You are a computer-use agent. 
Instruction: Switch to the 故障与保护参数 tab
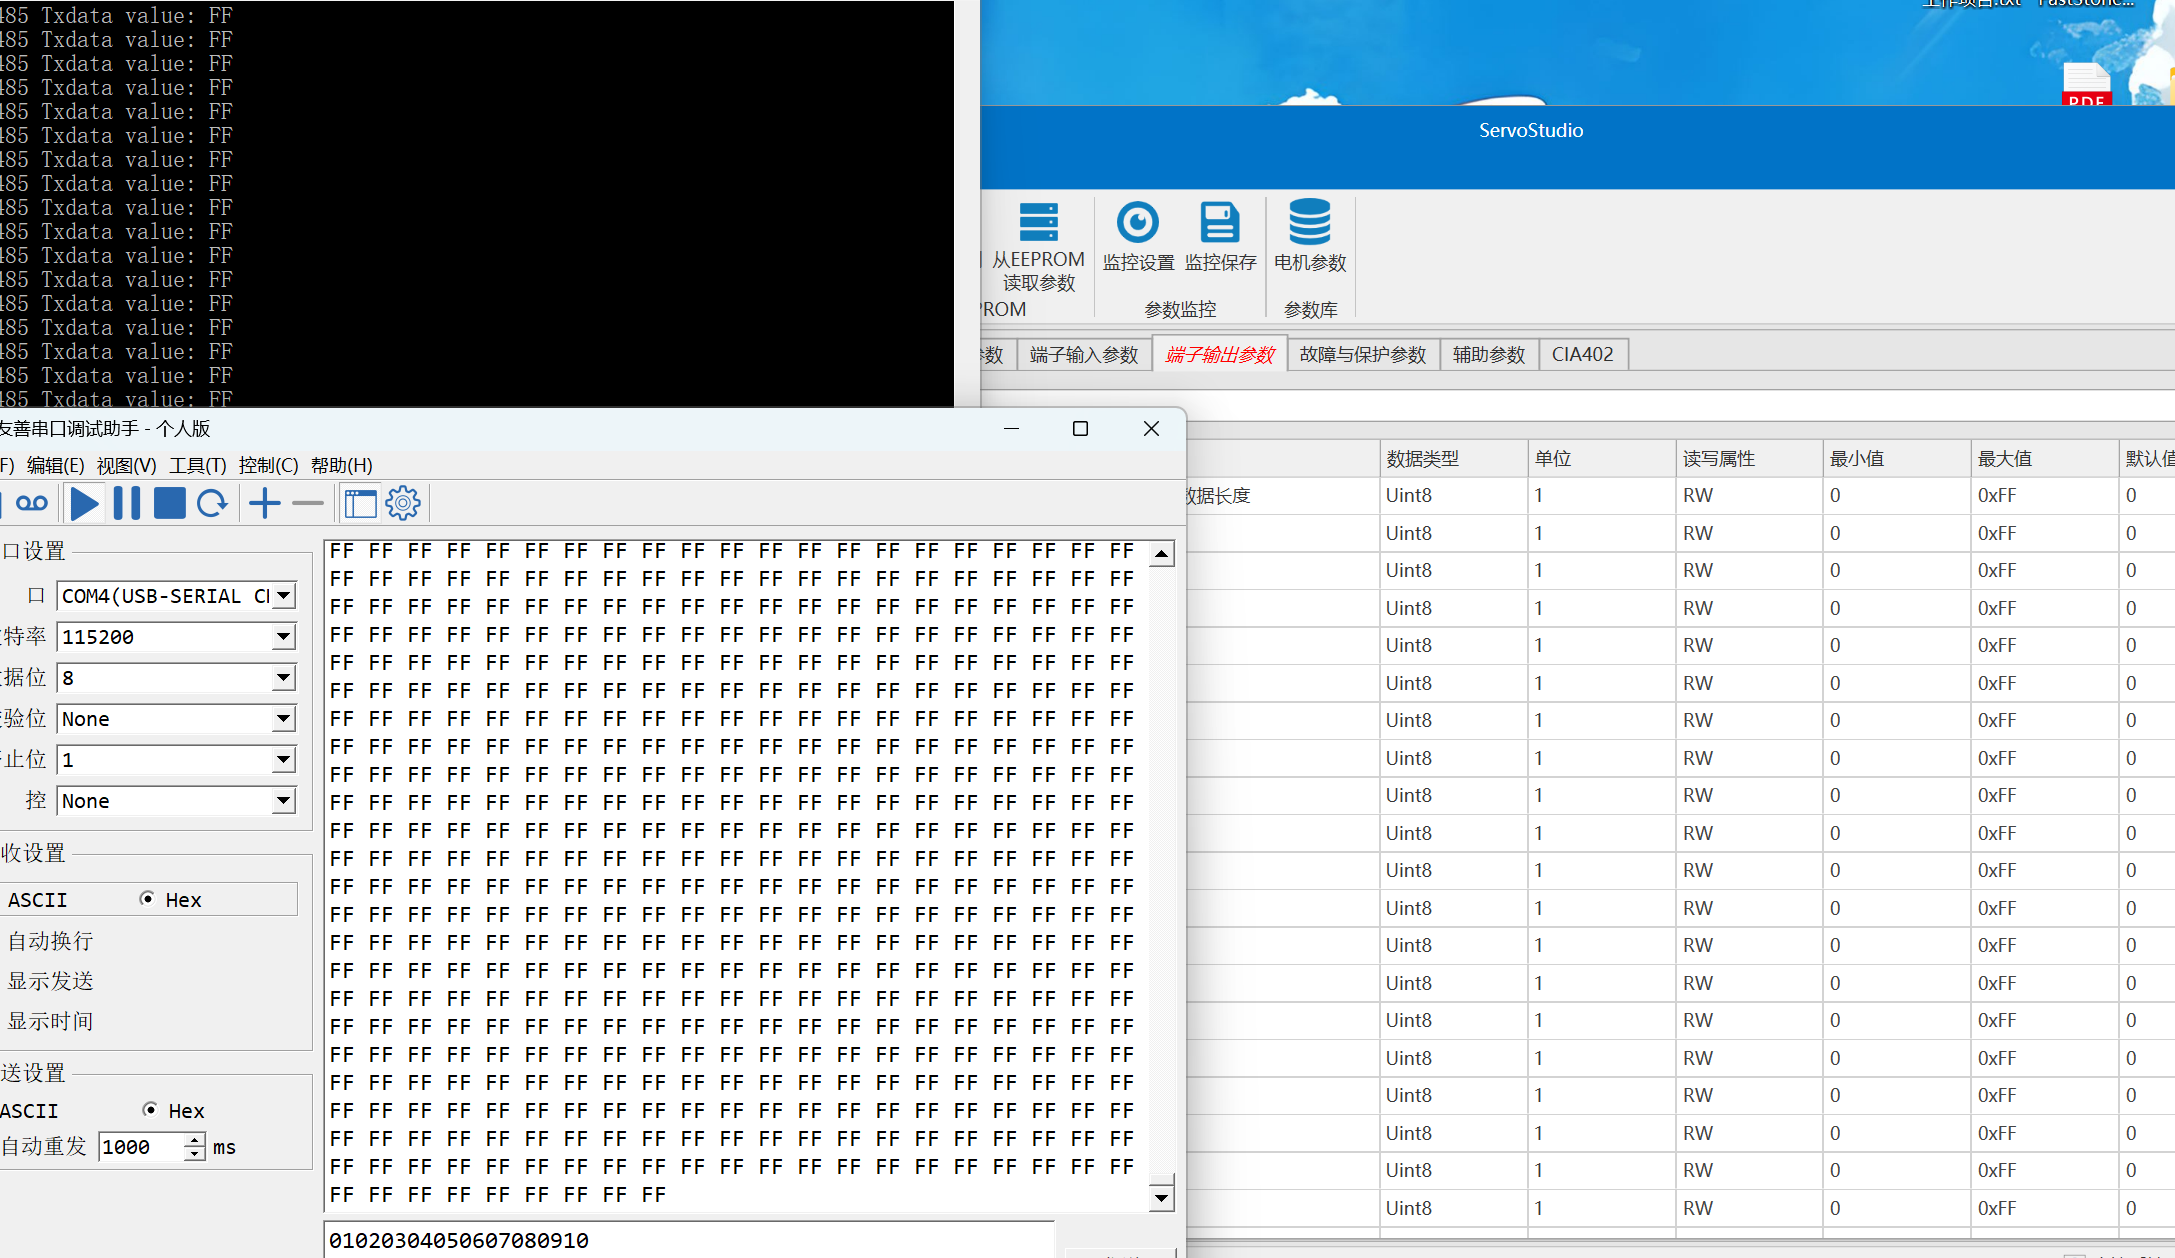(x=1362, y=355)
